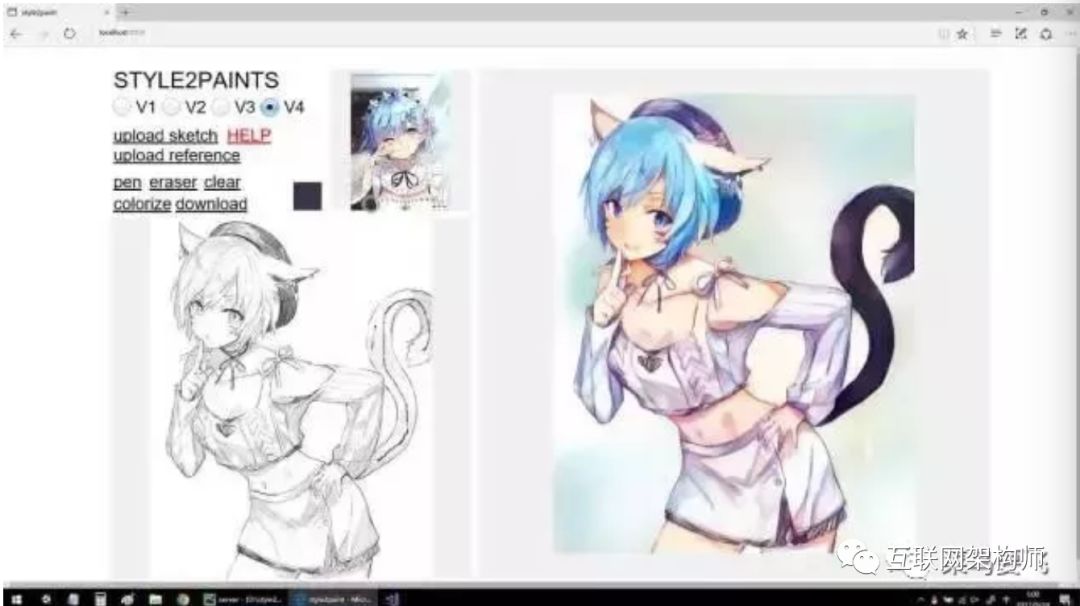Select the V4 model radio button

(x=270, y=107)
